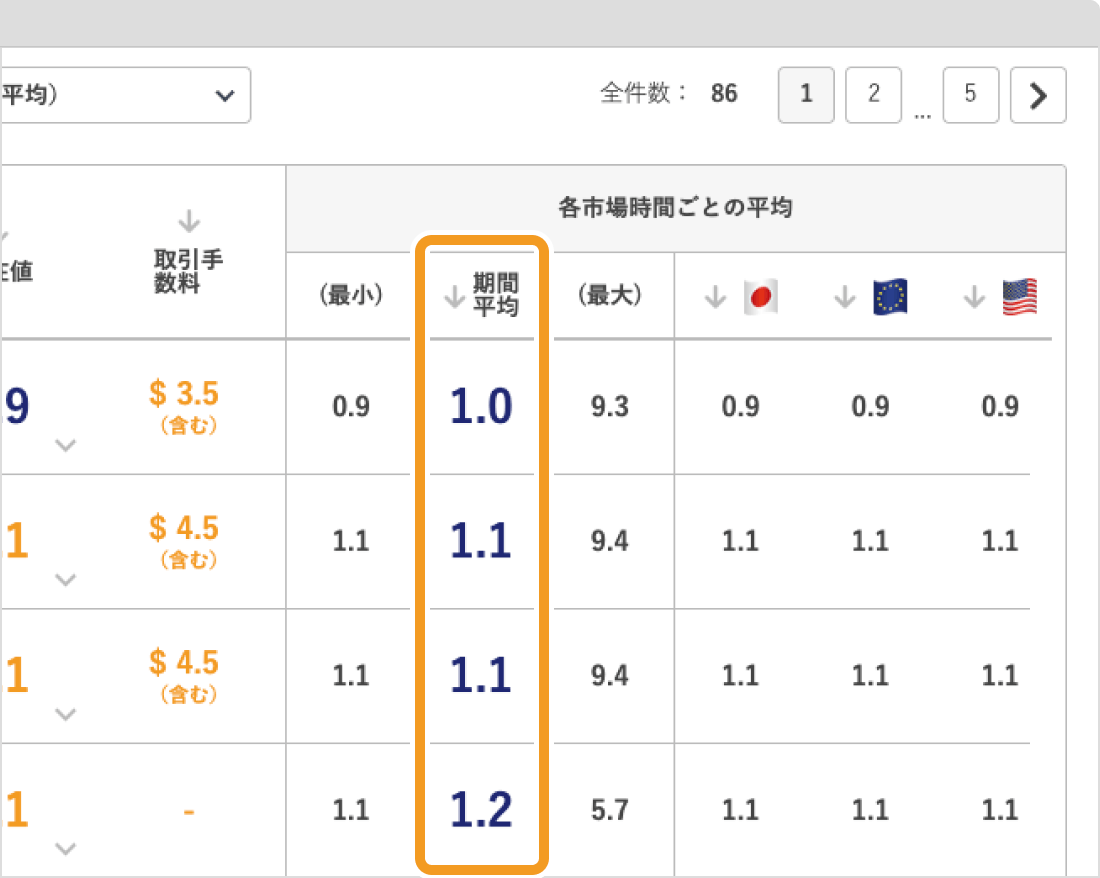Click the Japan flag market column icon

click(x=762, y=296)
